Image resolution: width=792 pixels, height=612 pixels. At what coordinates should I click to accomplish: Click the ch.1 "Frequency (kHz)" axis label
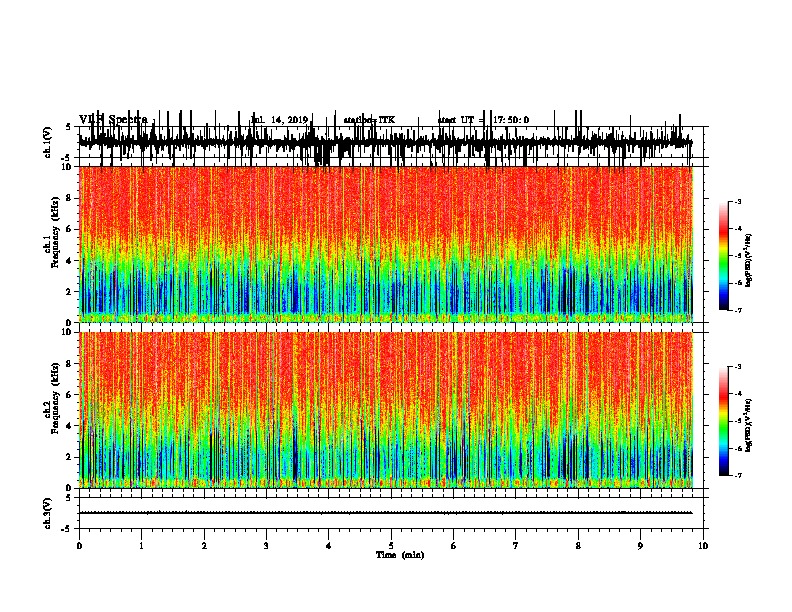click(55, 232)
